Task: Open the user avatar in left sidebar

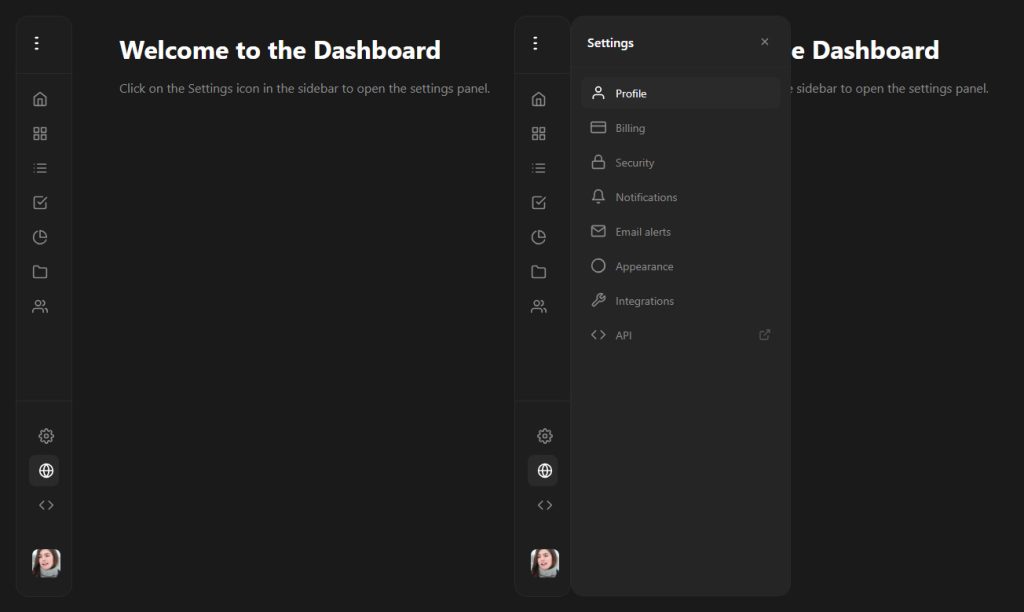Action: 46,562
